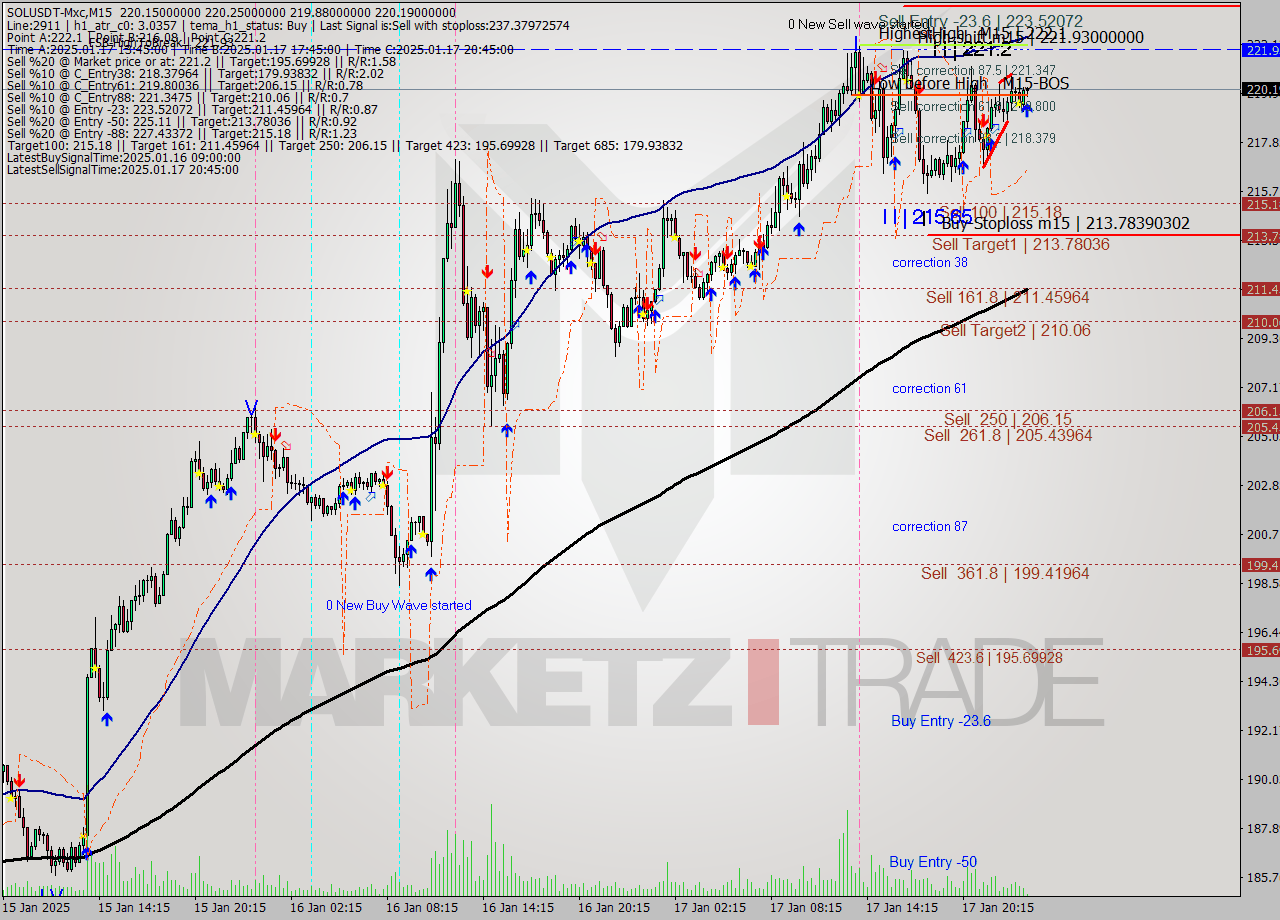Click the 17 Jan 14:15 time label
Screen dimensions: 1280x920
pyautogui.click(x=902, y=908)
